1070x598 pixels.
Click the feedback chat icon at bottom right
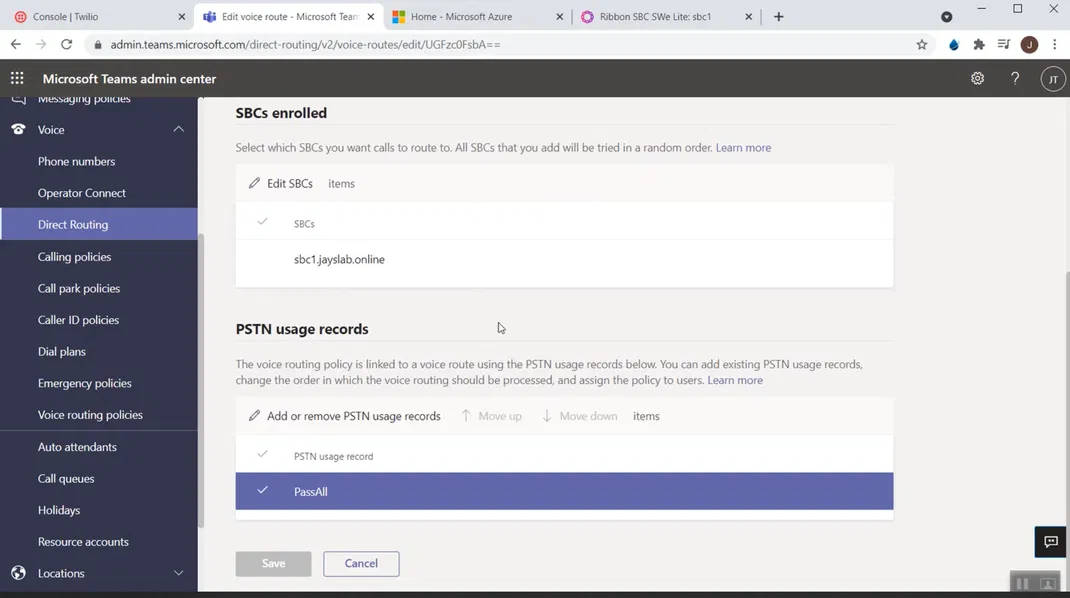coord(1050,542)
